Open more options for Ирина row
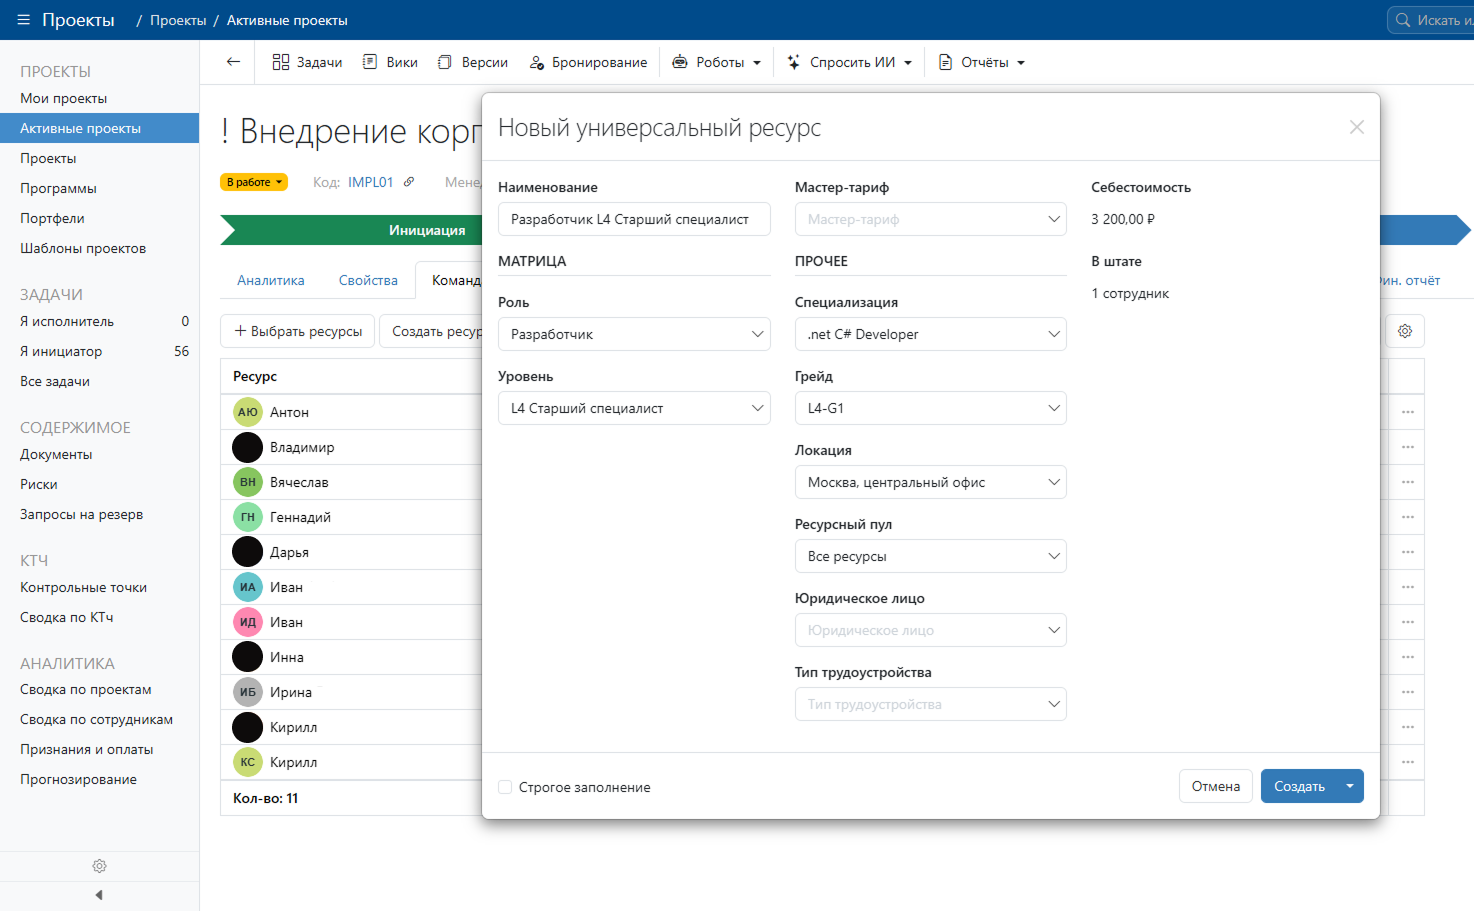1474x911 pixels. (x=1408, y=692)
